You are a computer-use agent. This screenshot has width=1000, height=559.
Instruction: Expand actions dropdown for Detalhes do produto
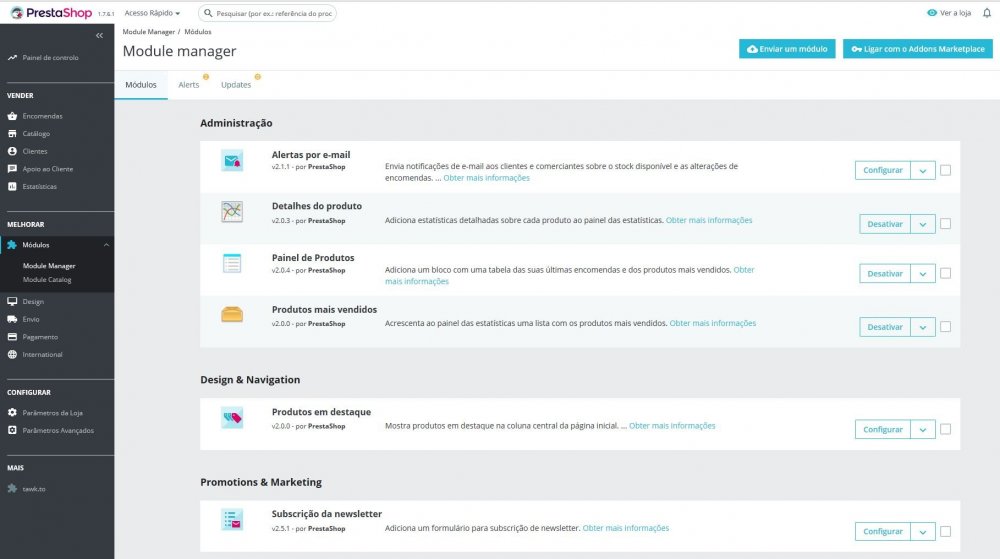pyautogui.click(x=923, y=224)
